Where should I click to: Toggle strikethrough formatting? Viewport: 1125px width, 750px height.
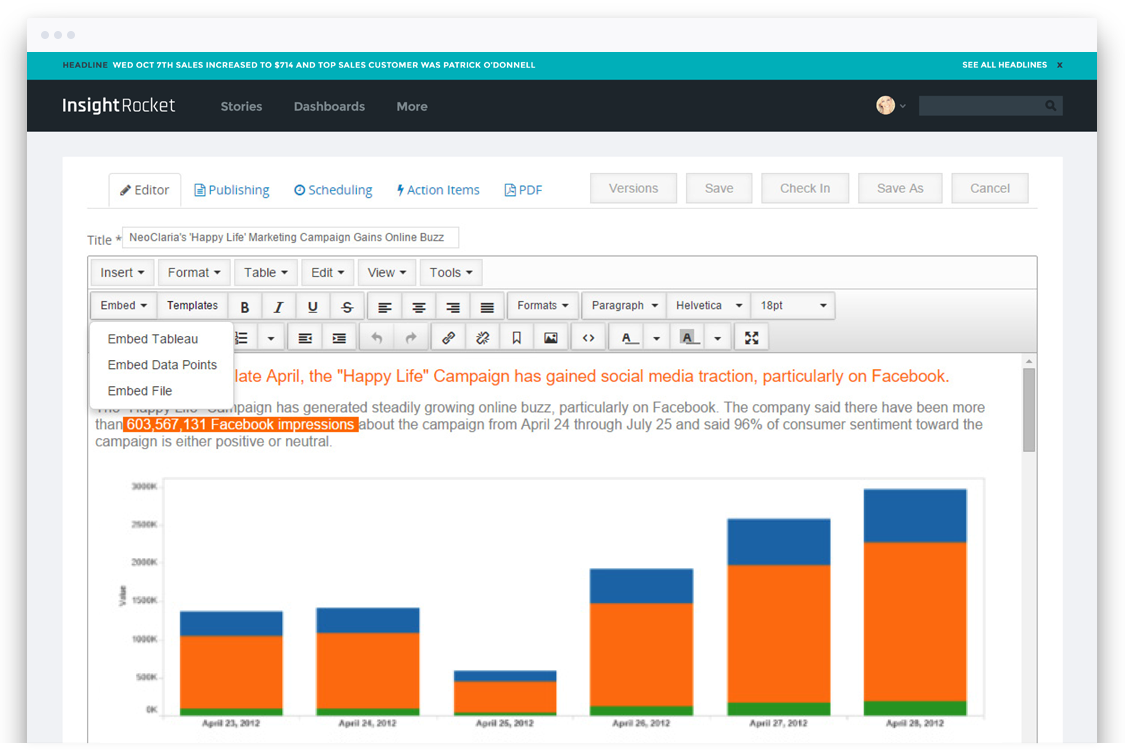(x=347, y=306)
